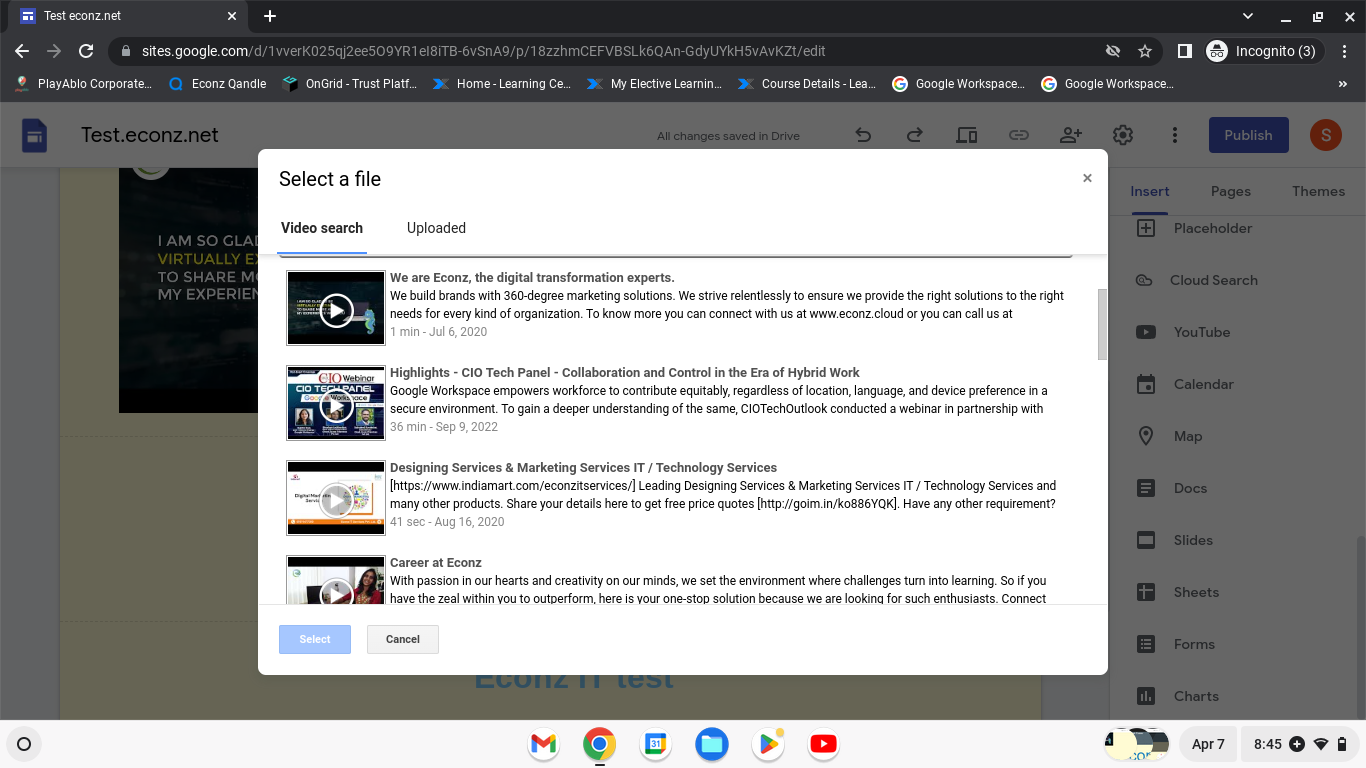
Task: Switch to the Uploaded tab
Action: coord(436,228)
